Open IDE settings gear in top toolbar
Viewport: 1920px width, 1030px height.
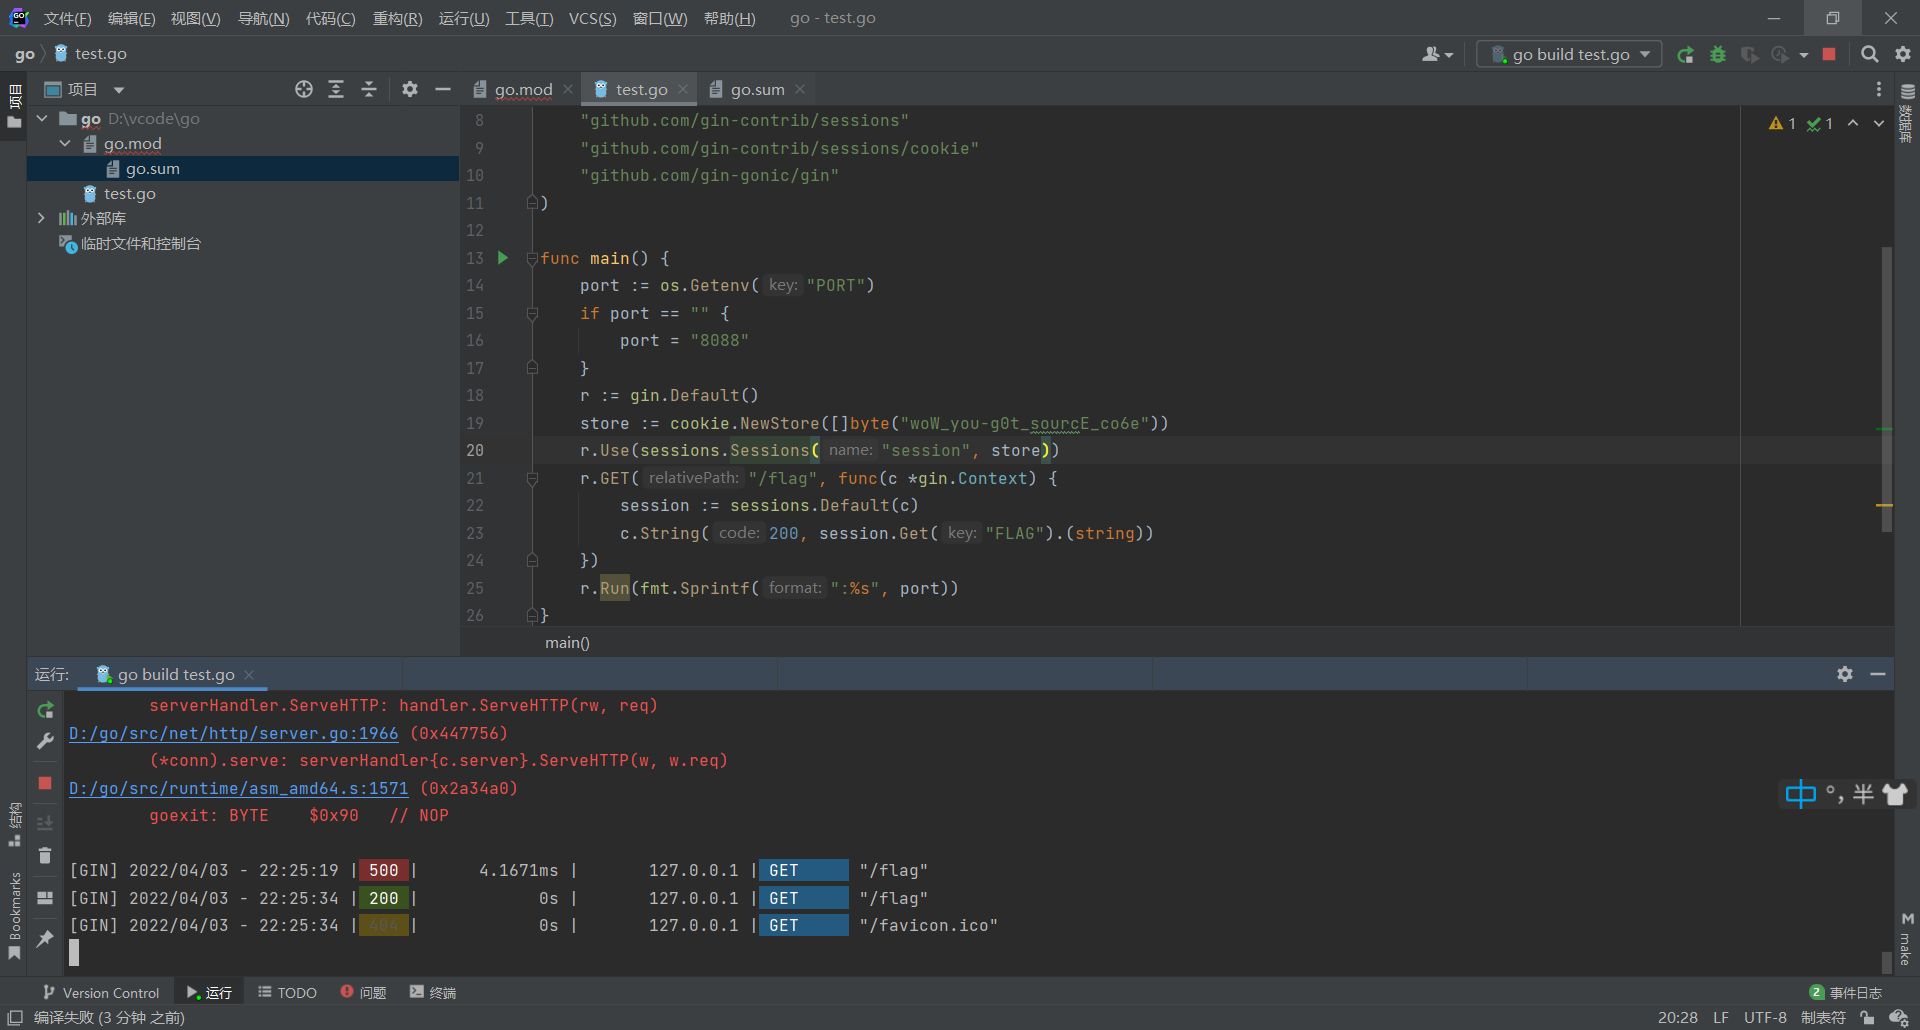point(1903,55)
